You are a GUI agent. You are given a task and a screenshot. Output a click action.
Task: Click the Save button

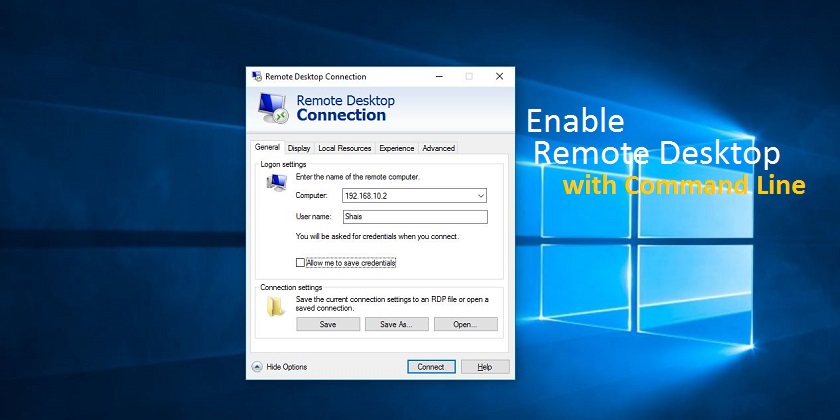pos(328,324)
